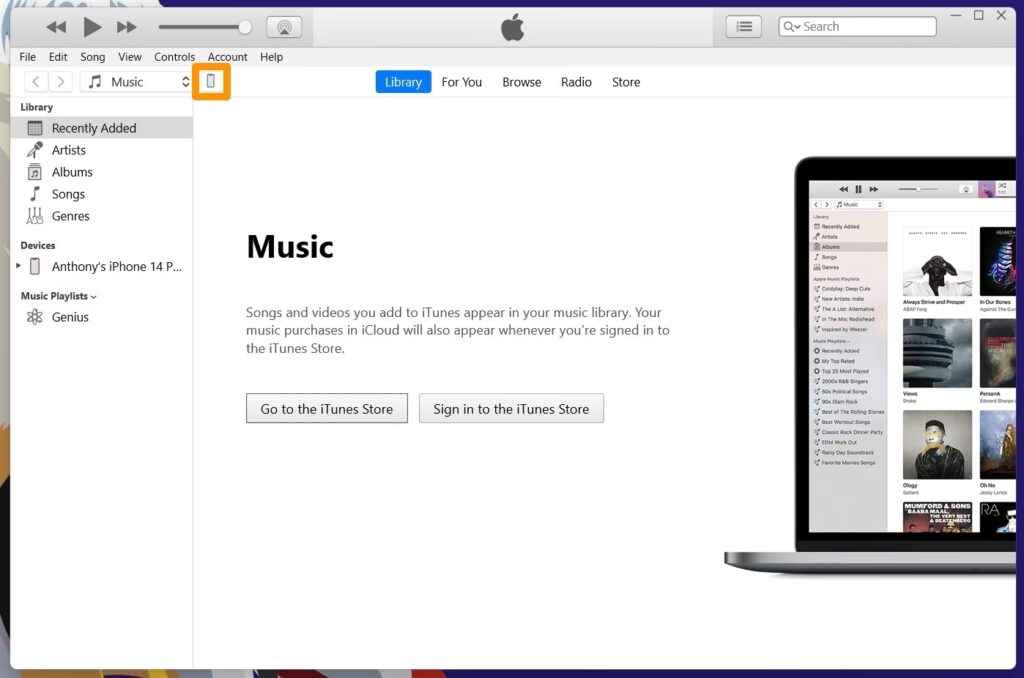Click the Fast-forward next track button

pyautogui.click(x=127, y=27)
